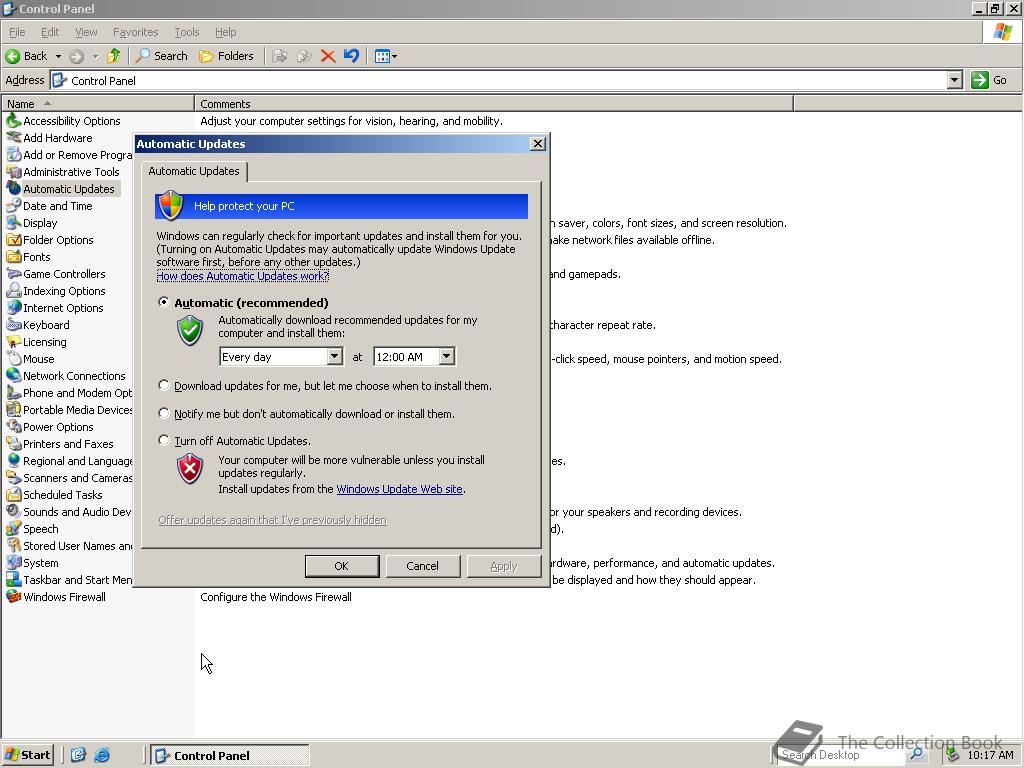Select Turn off Automatic Updates option
This screenshot has height=768, width=1024.
(164, 440)
